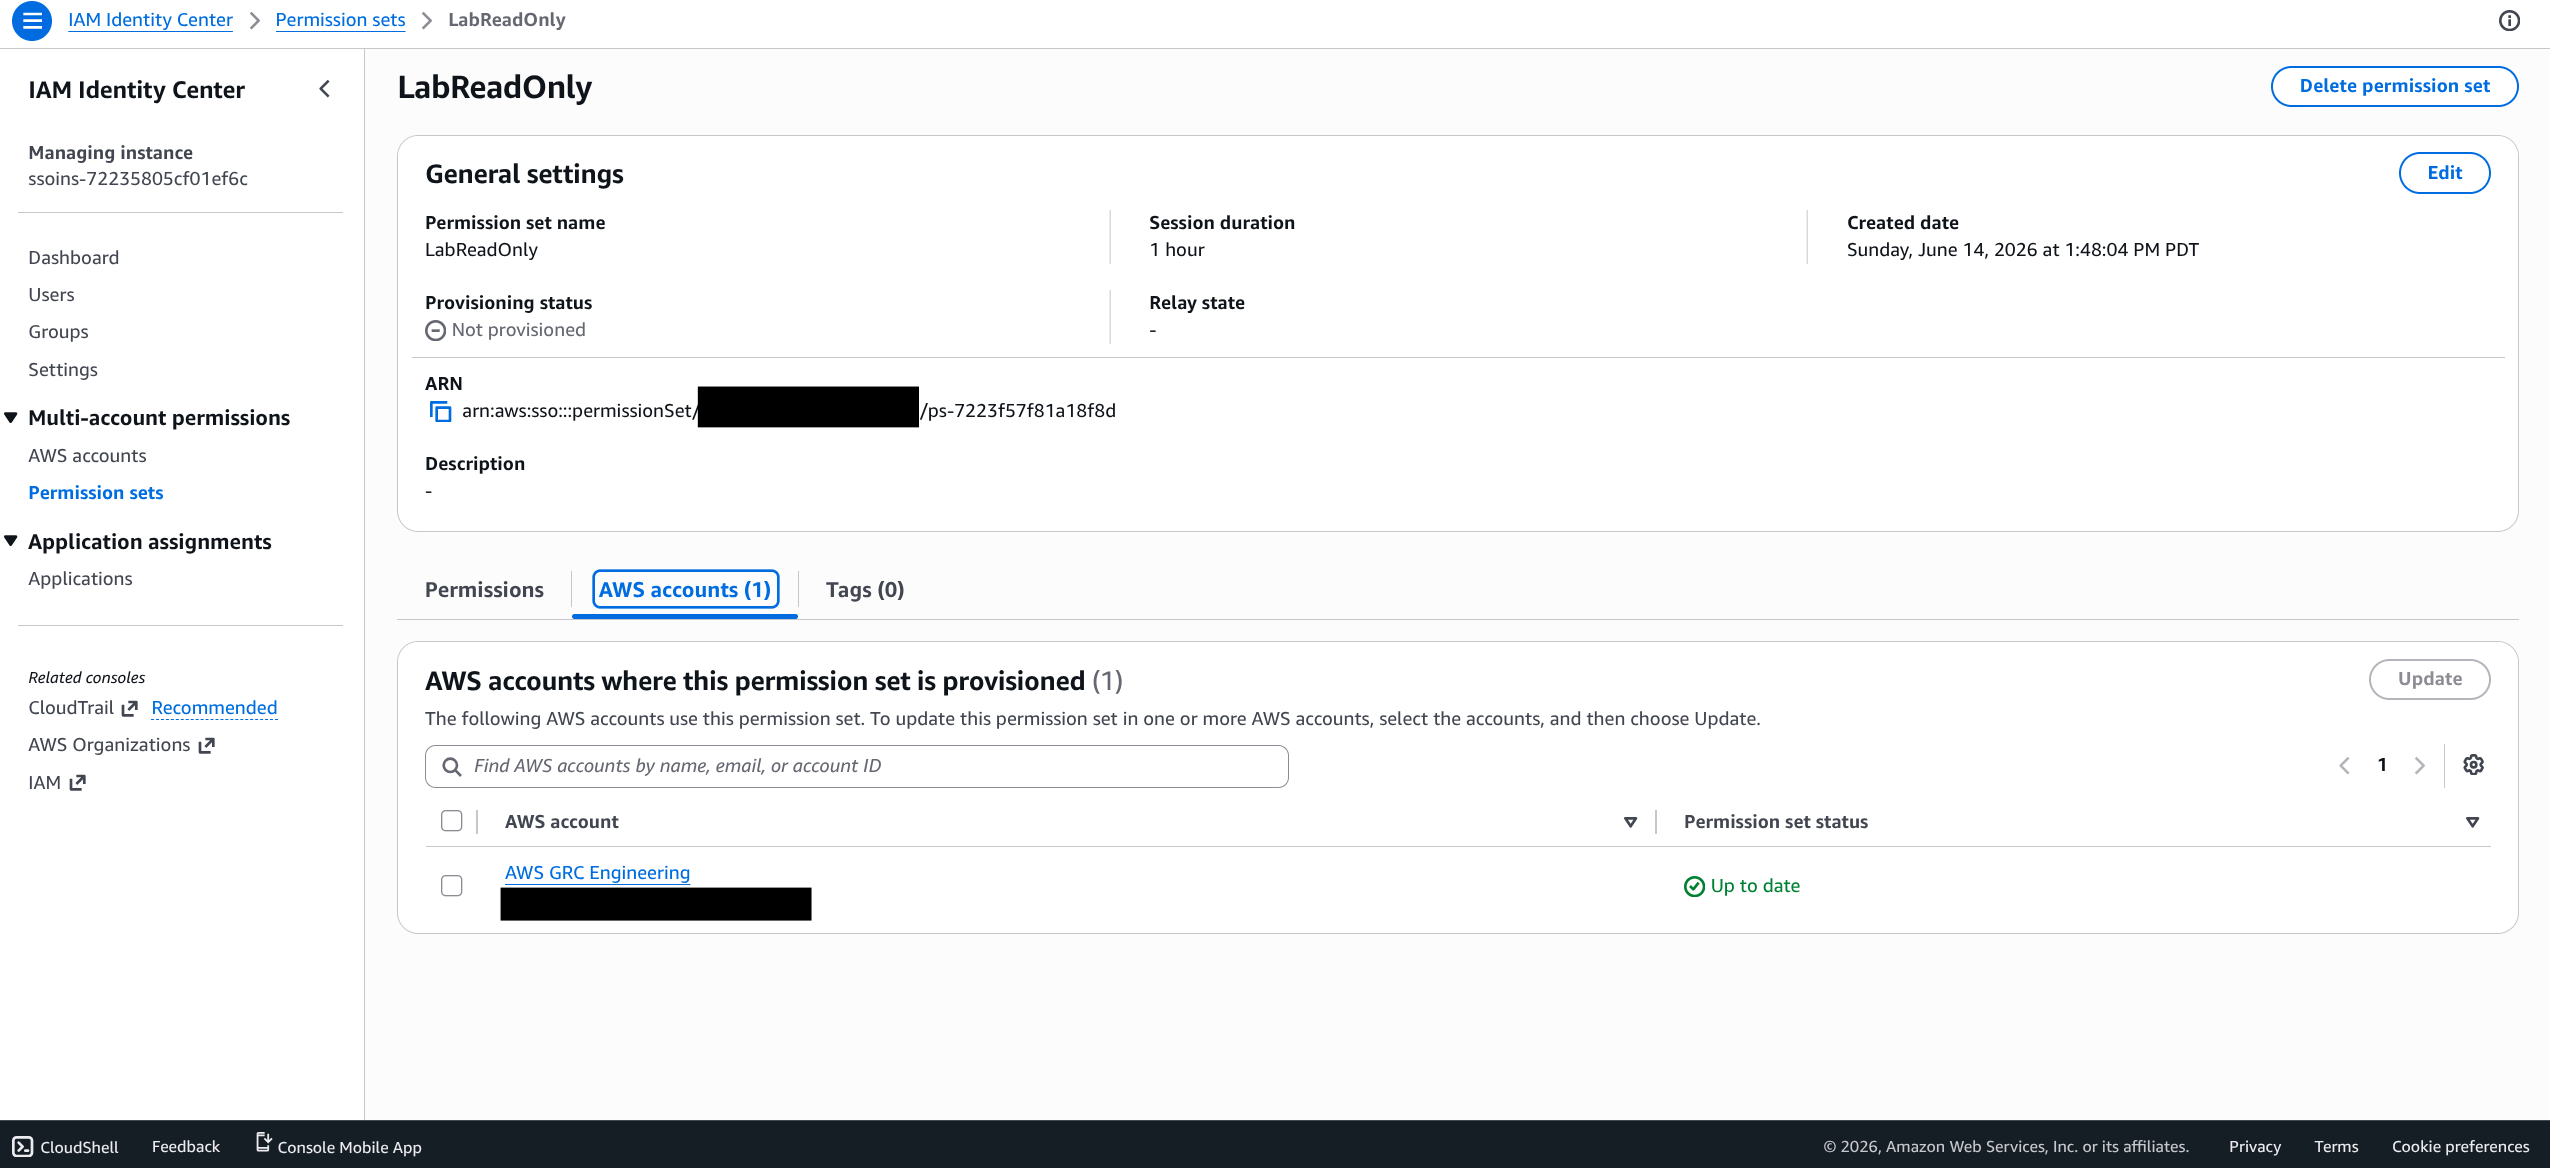
Task: Click Edit in General settings
Action: click(x=2444, y=173)
